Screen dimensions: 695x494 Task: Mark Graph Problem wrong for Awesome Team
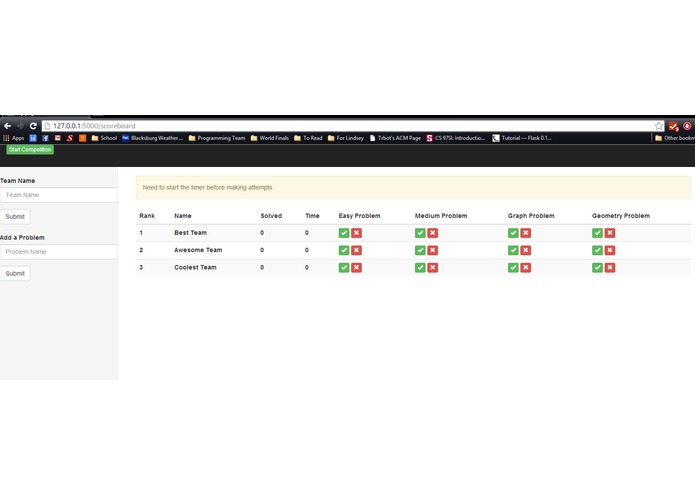click(526, 250)
